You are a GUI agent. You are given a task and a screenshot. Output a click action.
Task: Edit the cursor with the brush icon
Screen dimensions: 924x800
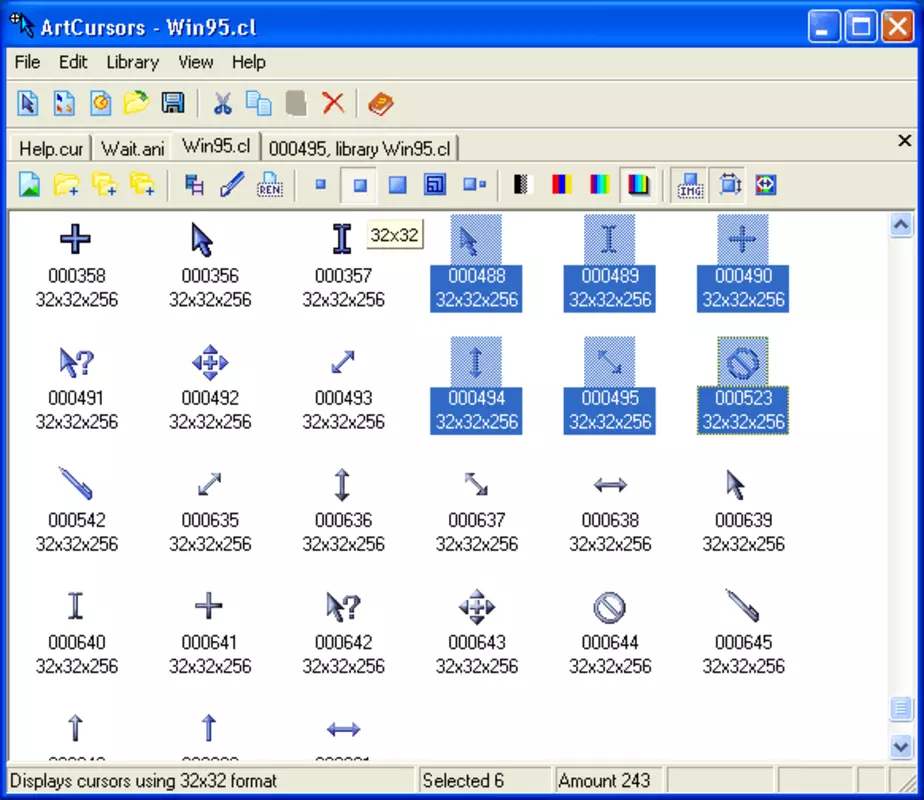[232, 185]
